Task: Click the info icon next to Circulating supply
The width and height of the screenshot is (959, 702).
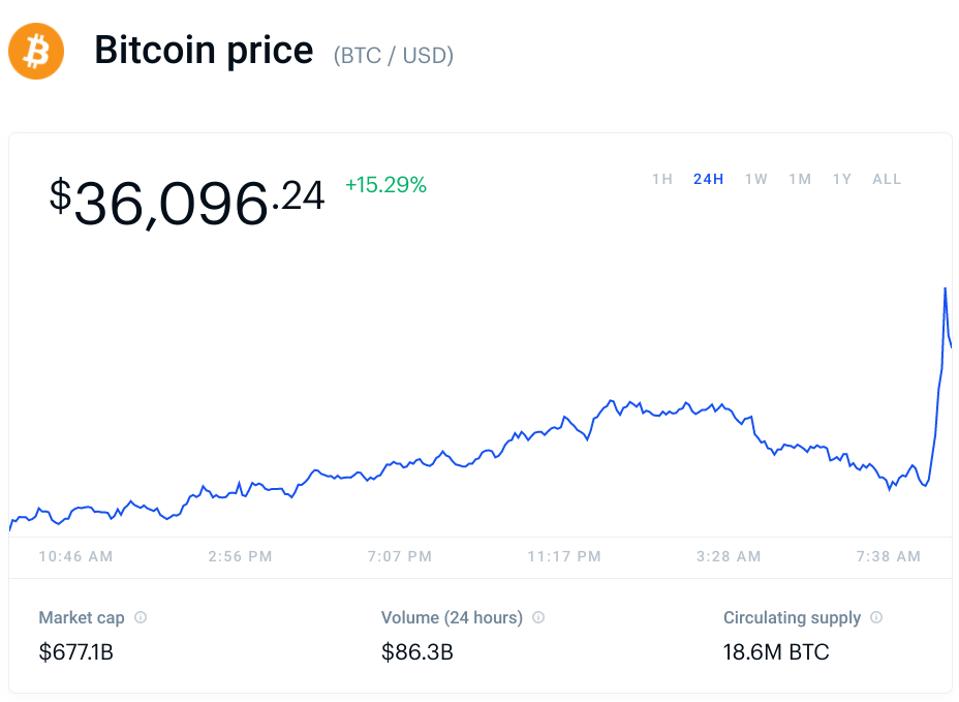Action: pos(876,617)
